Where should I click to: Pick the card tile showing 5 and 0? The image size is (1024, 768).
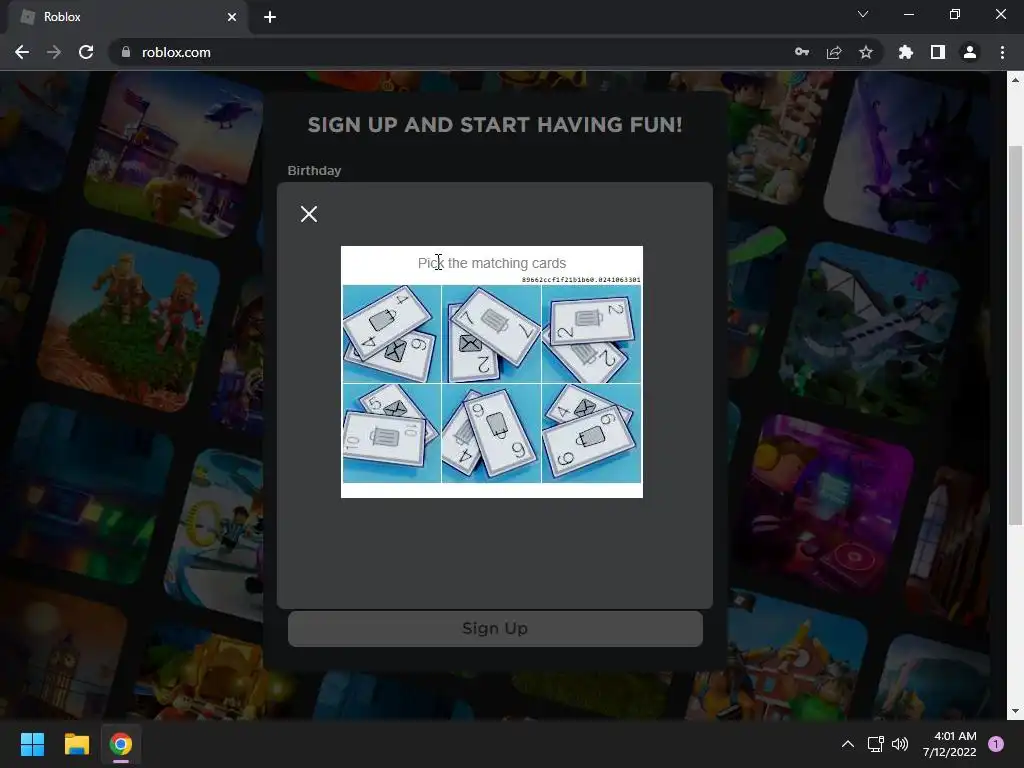point(392,434)
